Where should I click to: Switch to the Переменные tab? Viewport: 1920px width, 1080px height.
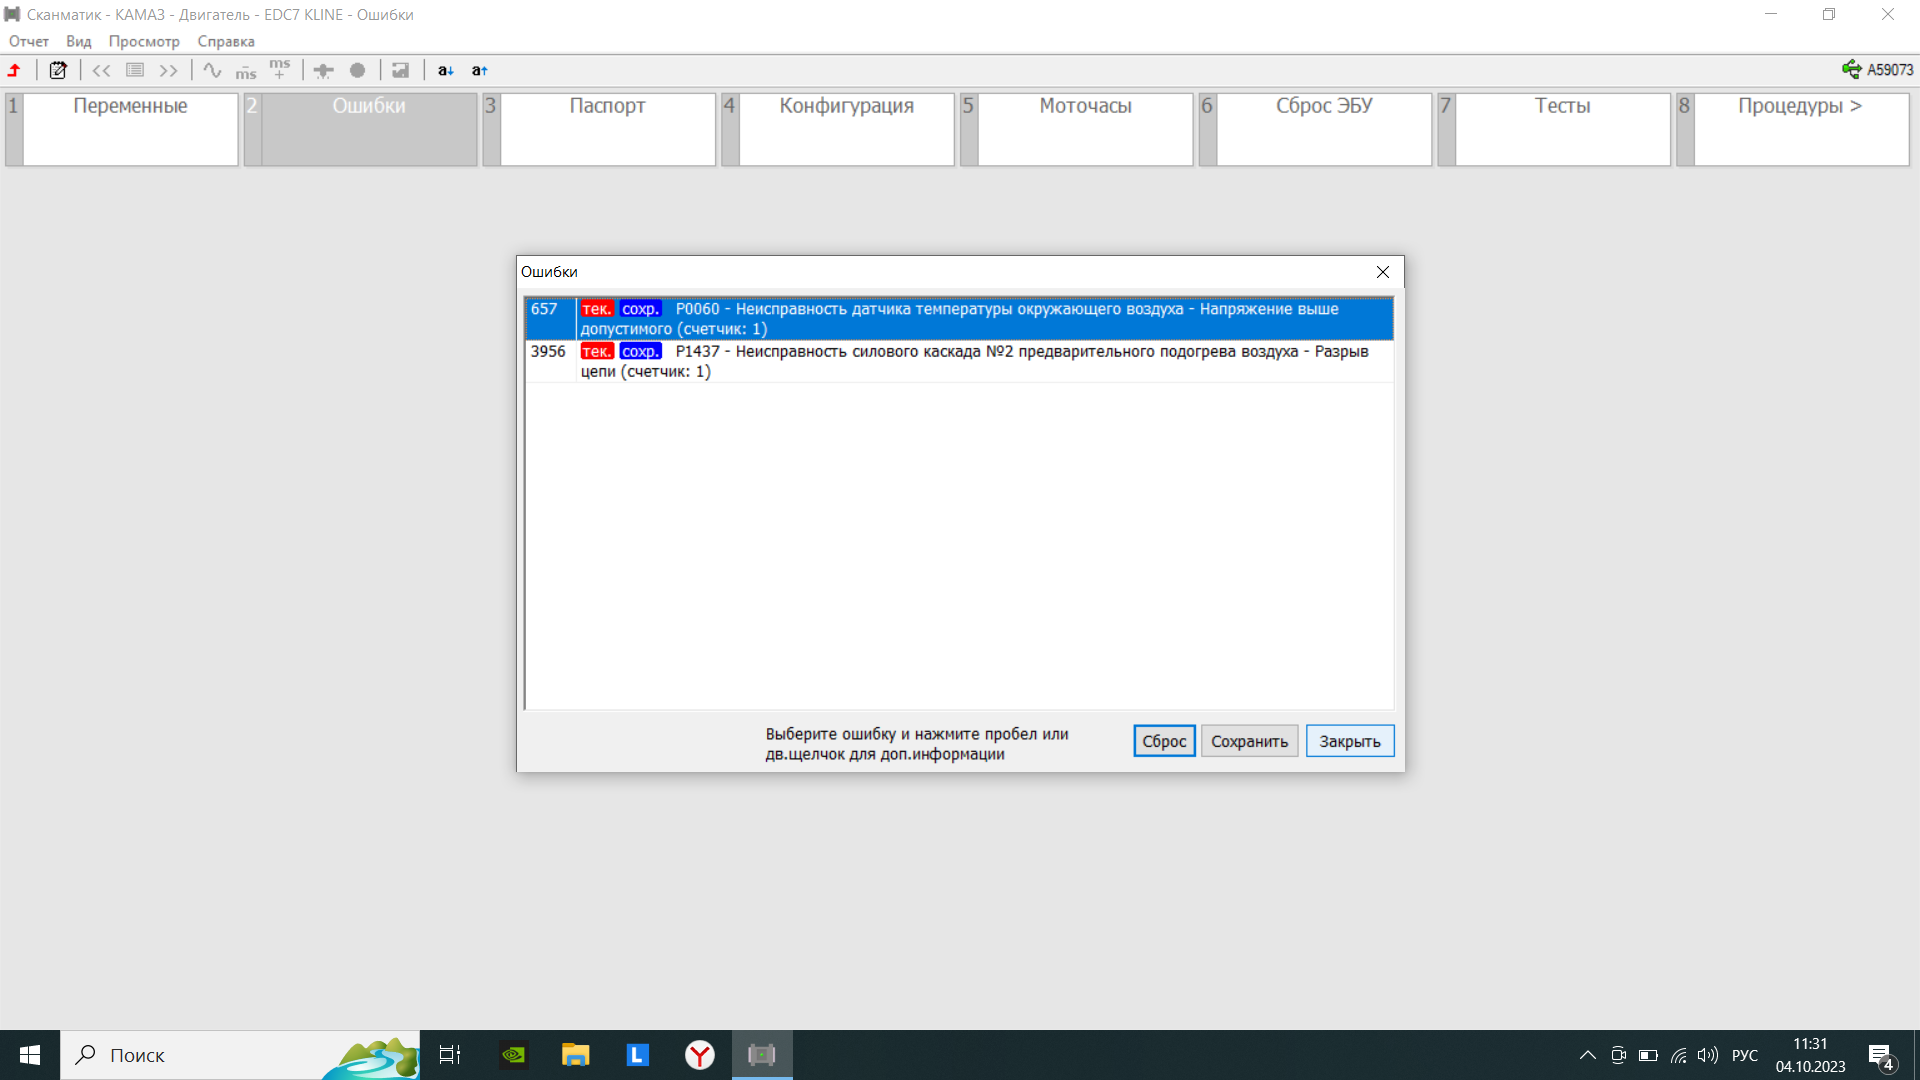coord(130,128)
